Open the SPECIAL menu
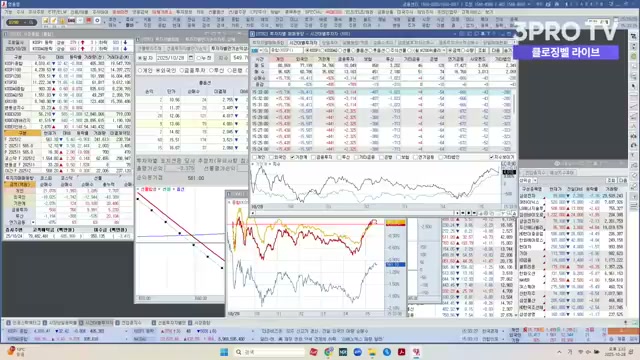640x360 pixels. point(313,12)
